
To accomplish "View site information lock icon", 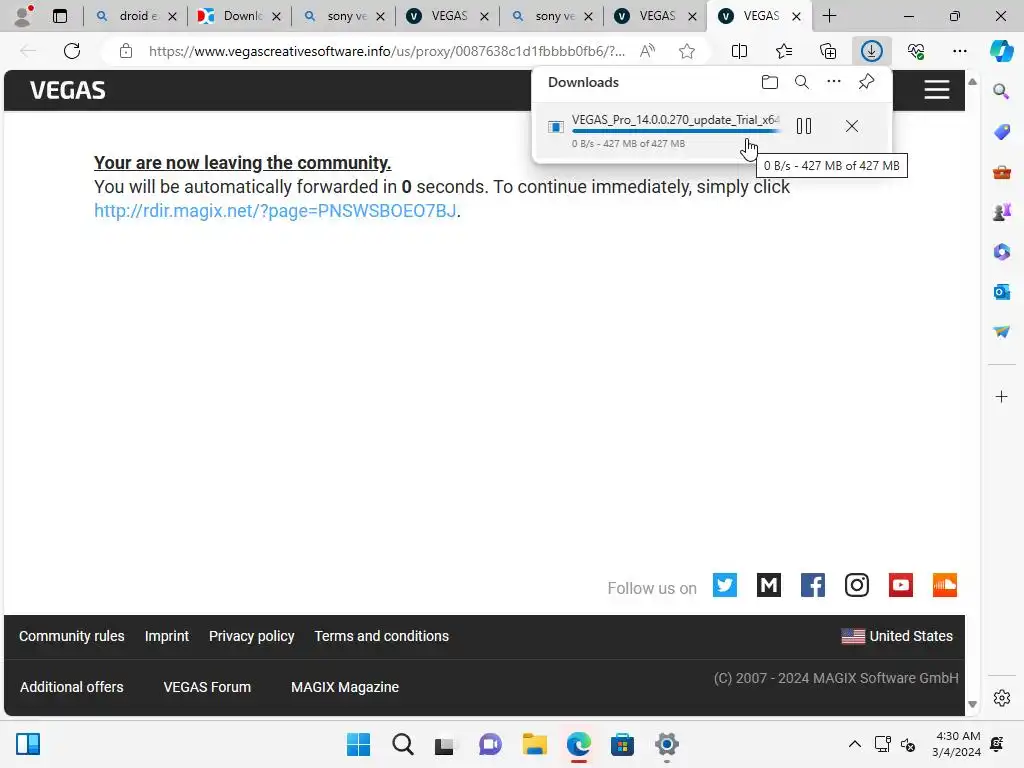I will [126, 51].
